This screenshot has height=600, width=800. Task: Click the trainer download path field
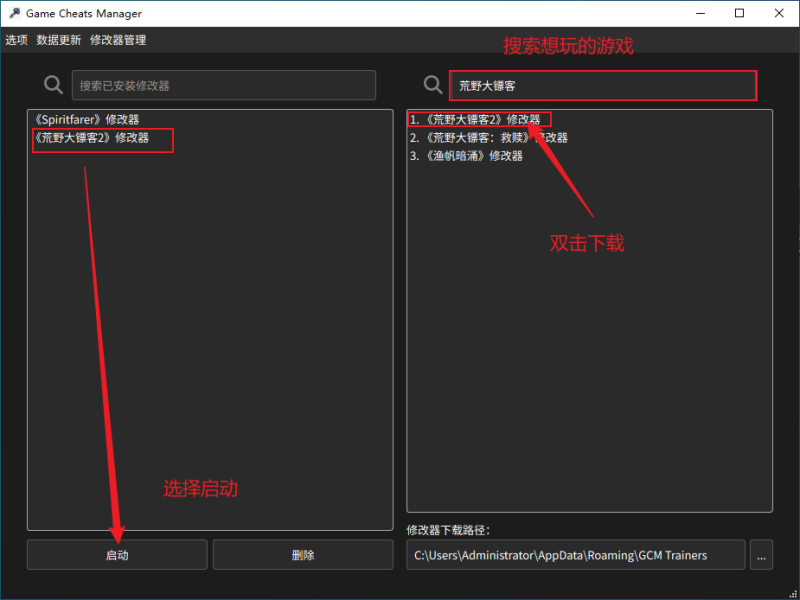(575, 554)
